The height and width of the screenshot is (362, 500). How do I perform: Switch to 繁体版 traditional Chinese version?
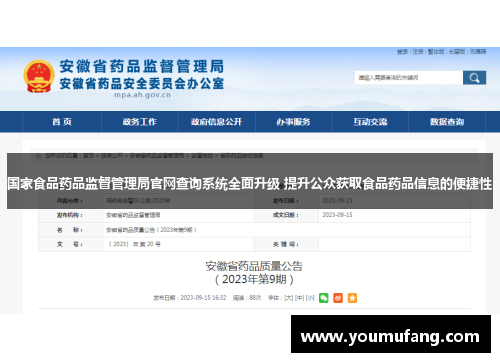point(436,52)
